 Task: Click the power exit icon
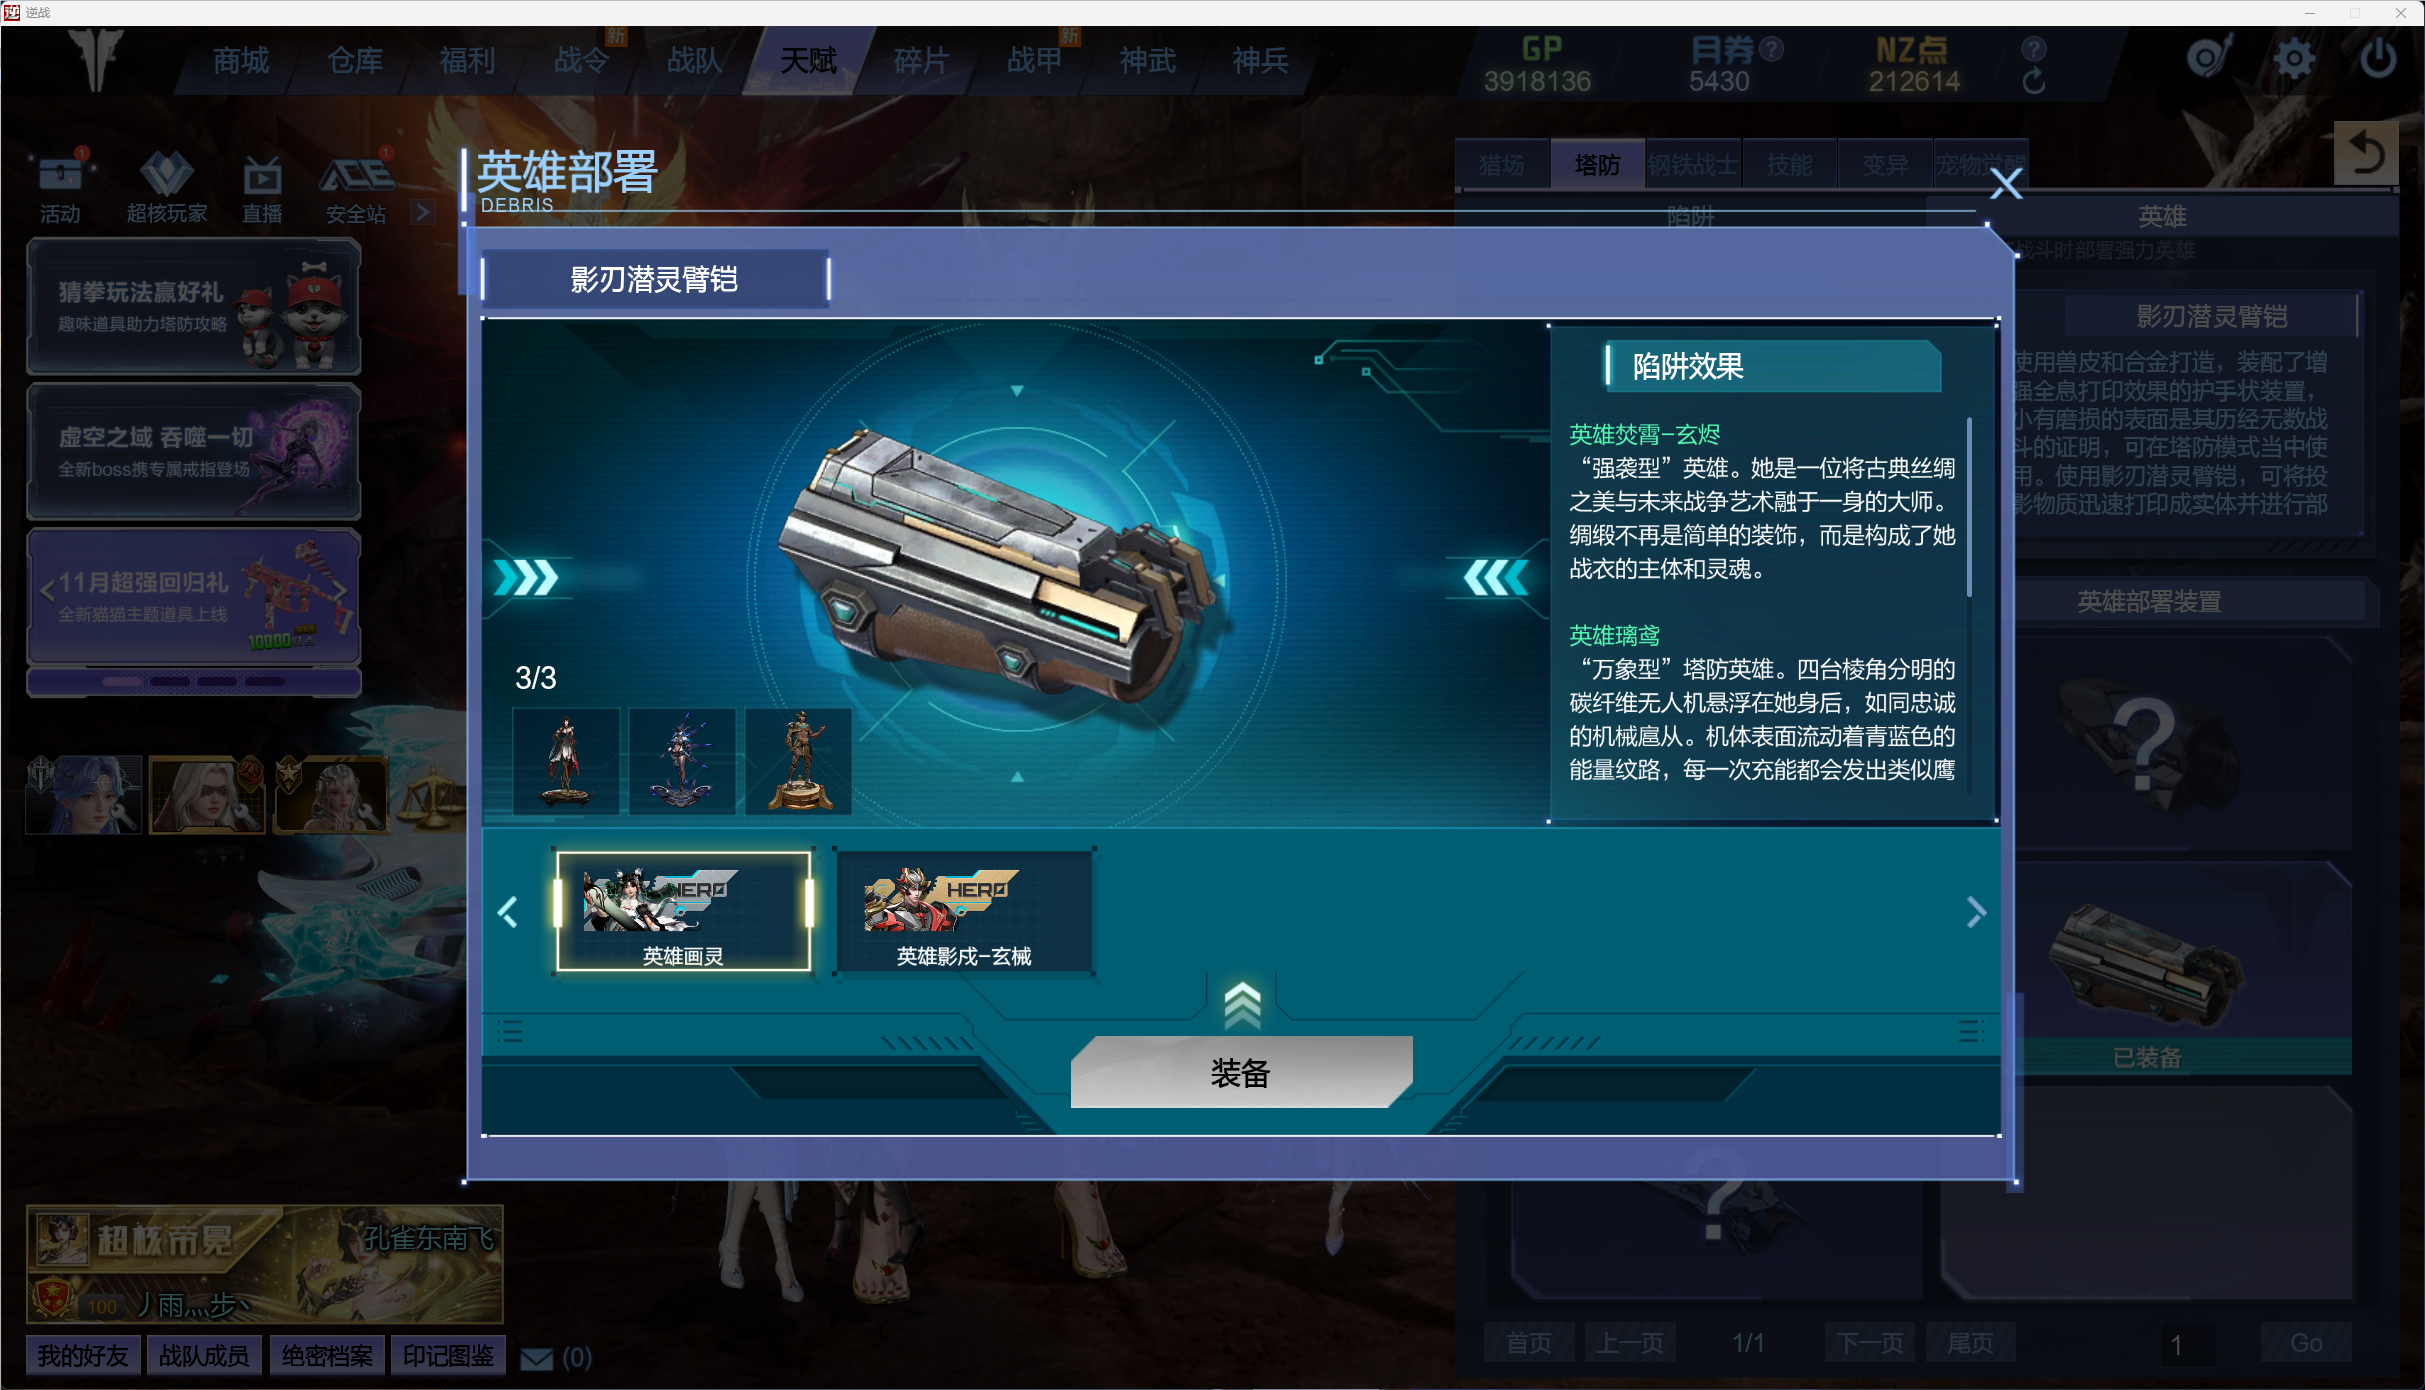click(x=2378, y=58)
